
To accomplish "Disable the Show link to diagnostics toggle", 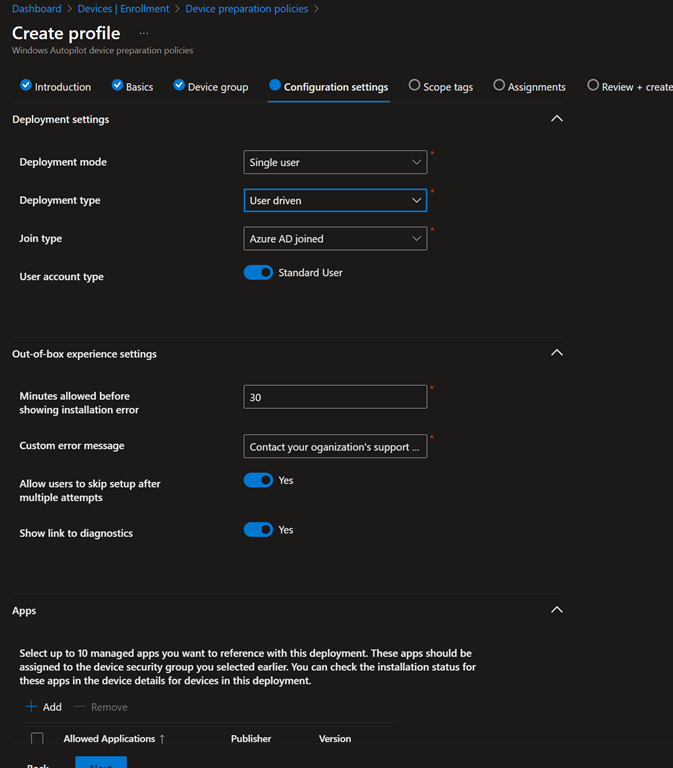I will (258, 530).
